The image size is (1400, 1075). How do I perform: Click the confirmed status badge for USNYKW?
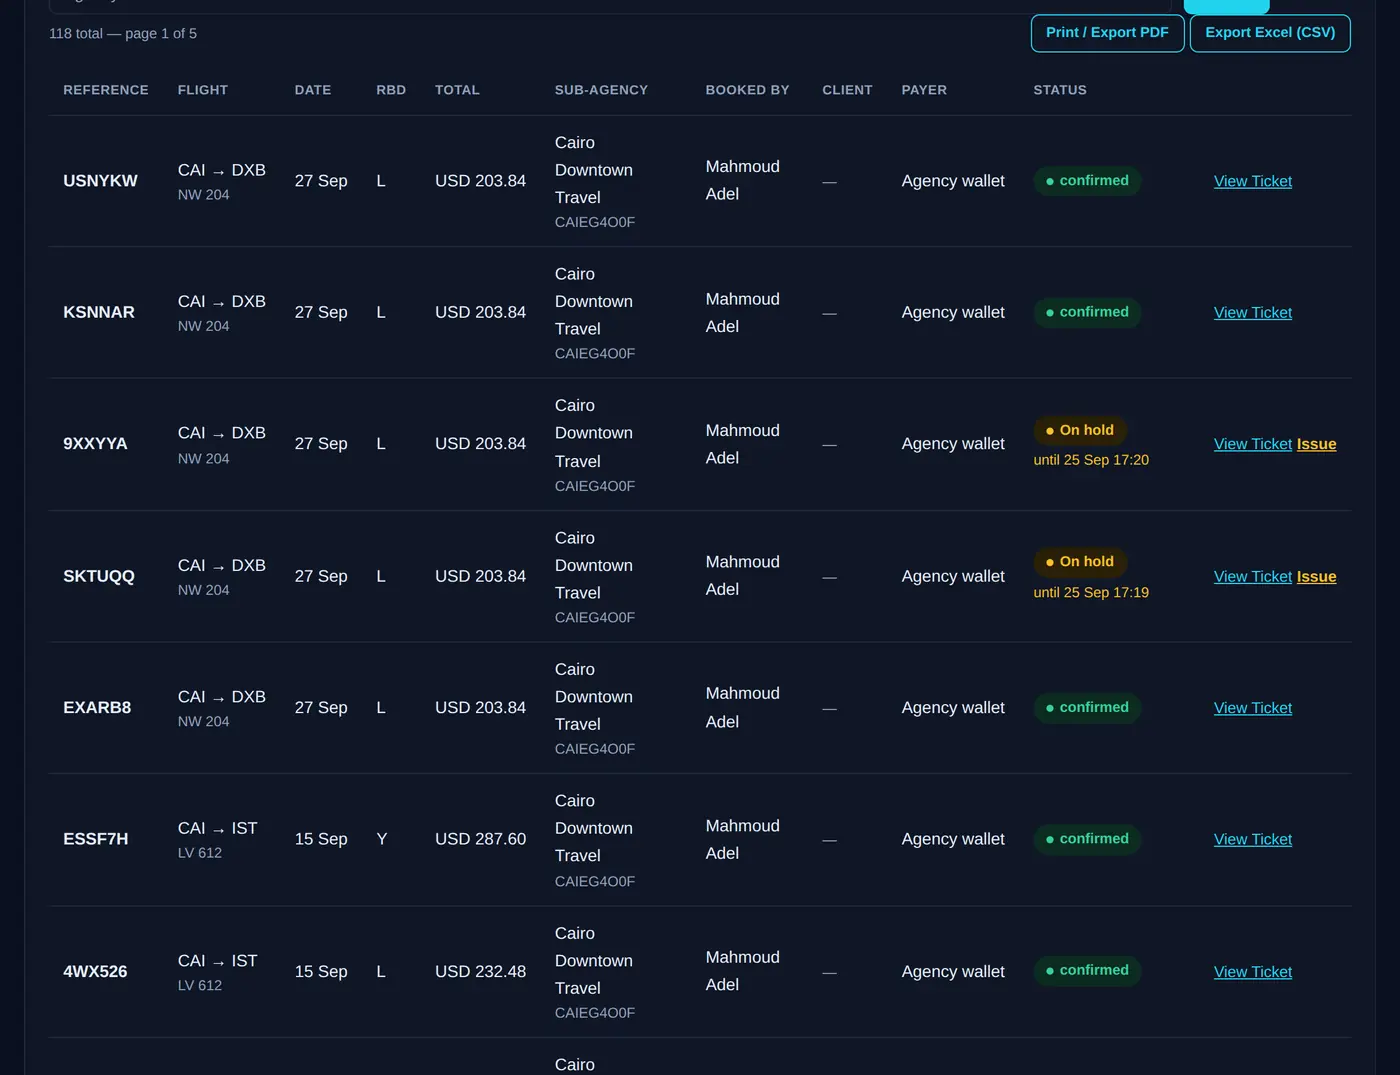[x=1087, y=181]
